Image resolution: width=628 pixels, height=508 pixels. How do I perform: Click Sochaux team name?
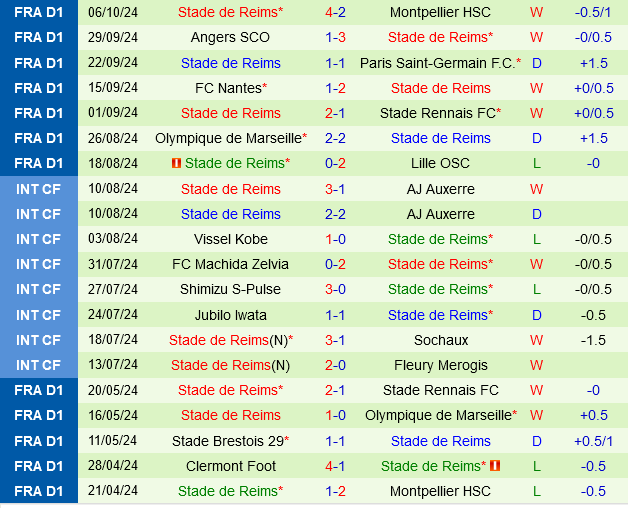pyautogui.click(x=440, y=340)
